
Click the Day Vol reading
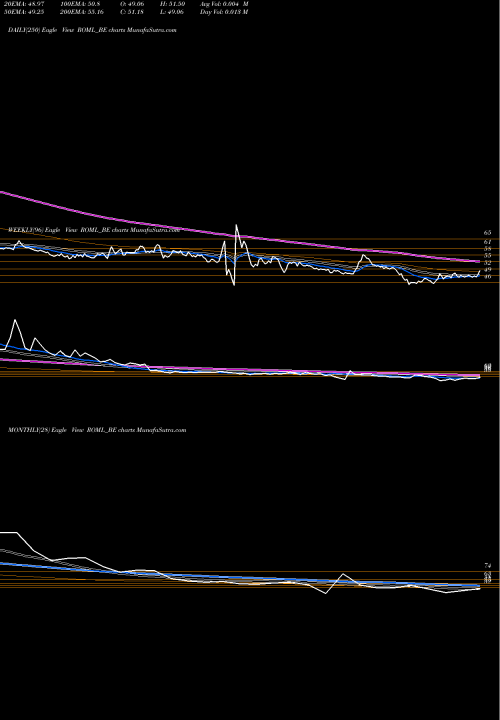pyautogui.click(x=224, y=12)
